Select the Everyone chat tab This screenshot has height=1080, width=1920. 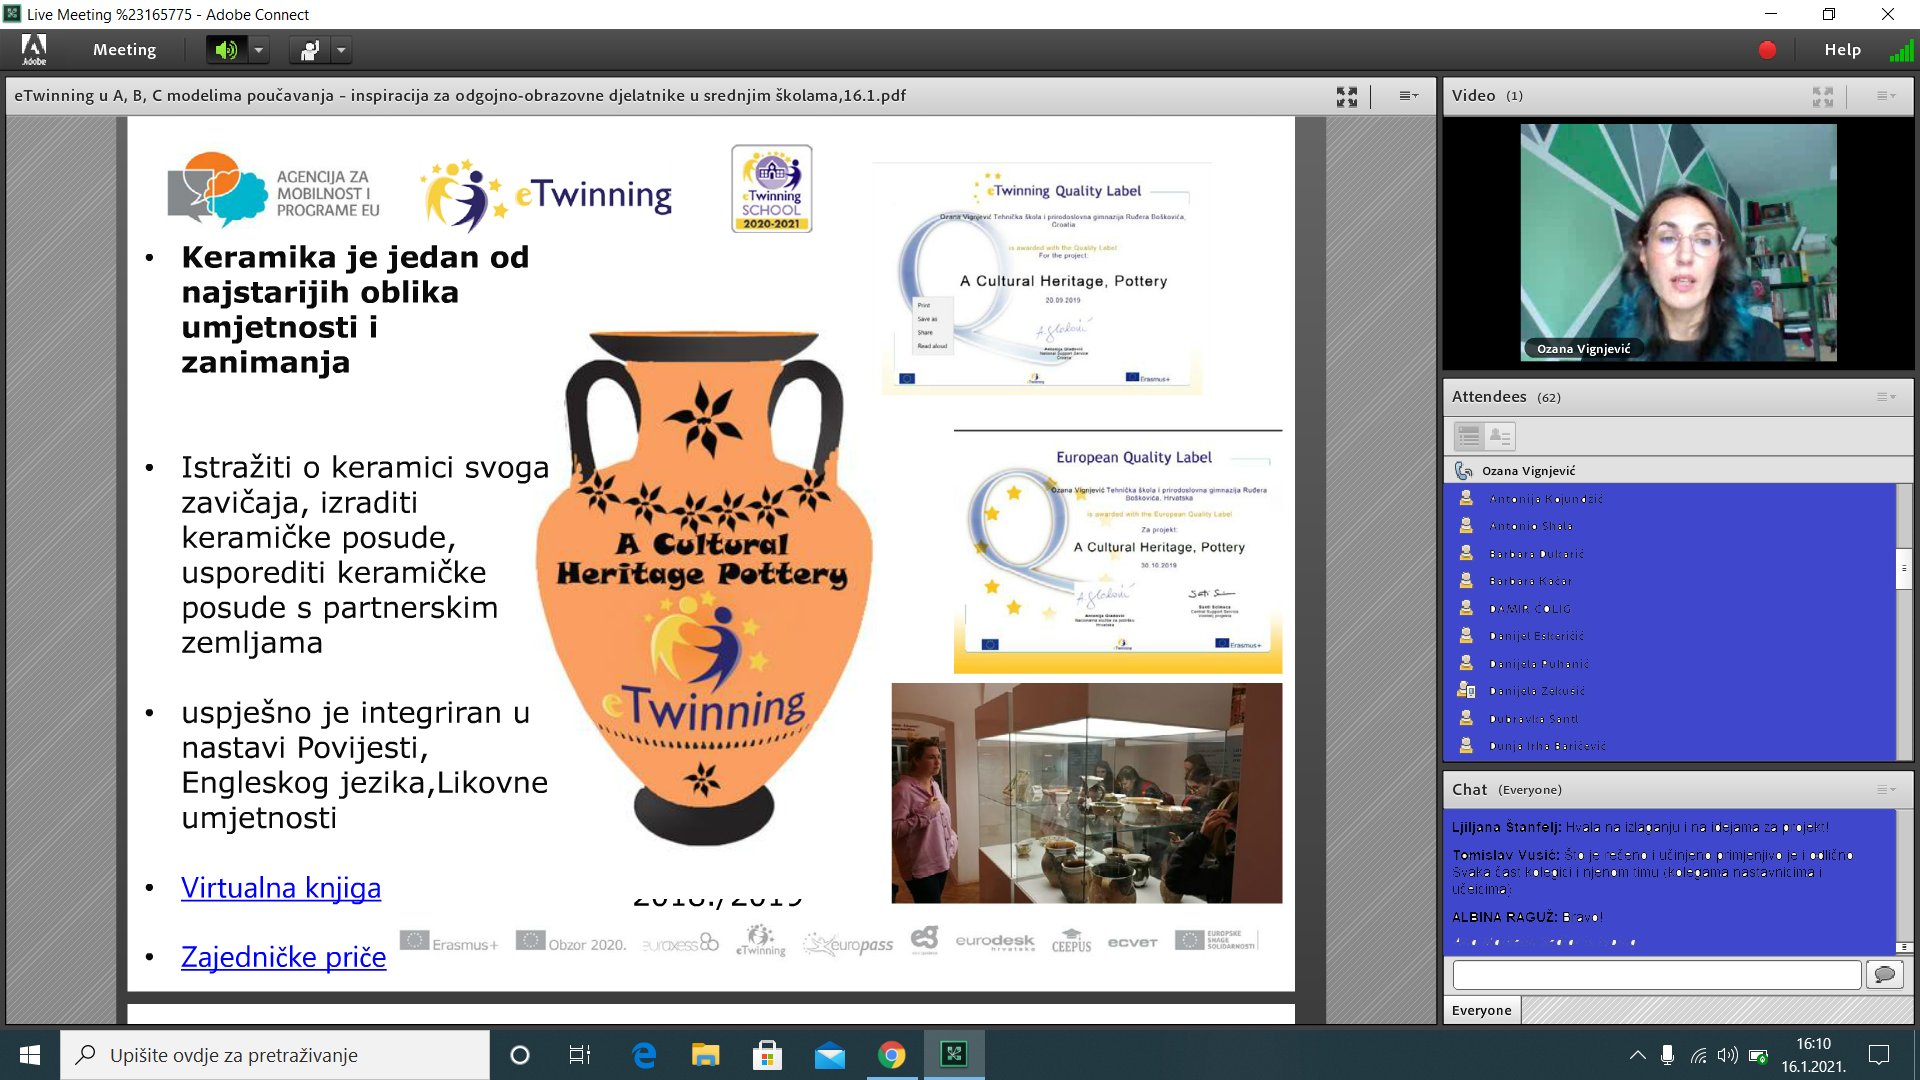click(1481, 1011)
